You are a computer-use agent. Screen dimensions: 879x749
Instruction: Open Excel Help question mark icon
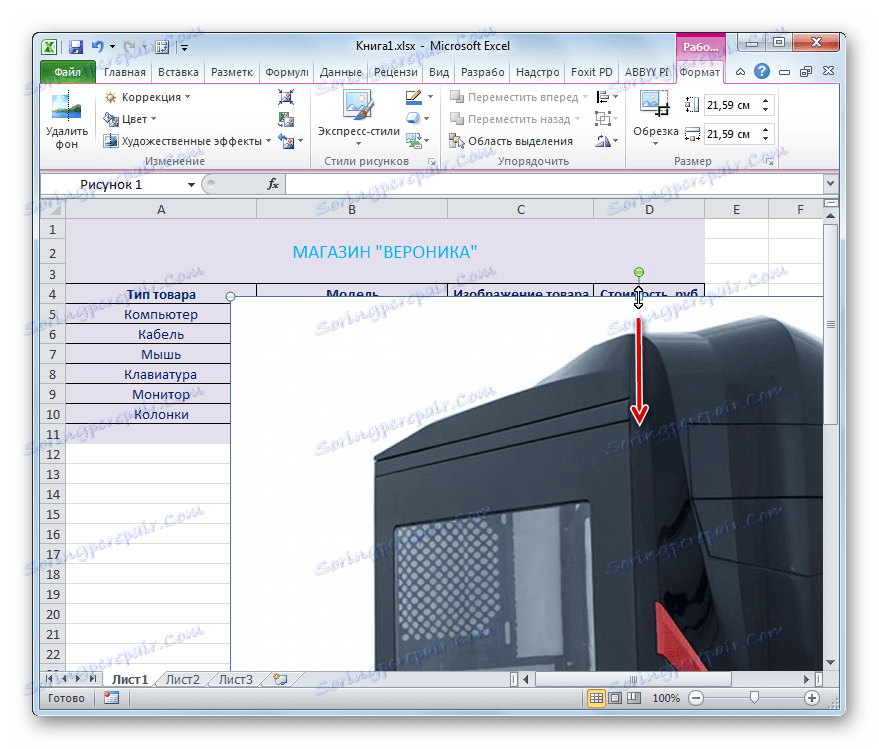coord(762,71)
